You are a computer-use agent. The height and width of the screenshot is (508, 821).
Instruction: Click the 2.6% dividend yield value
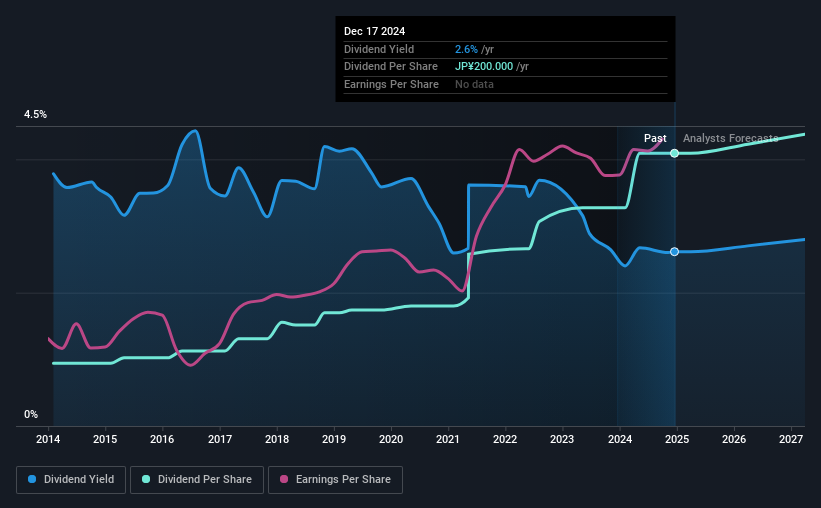coord(466,49)
